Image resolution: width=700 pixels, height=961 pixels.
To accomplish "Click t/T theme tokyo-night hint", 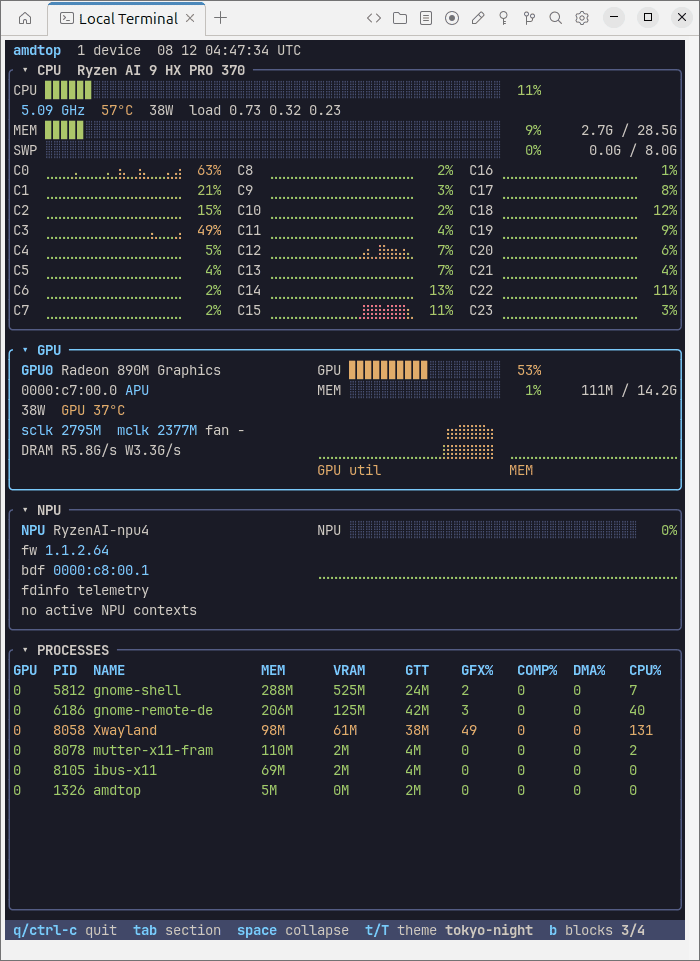I will pyautogui.click(x=449, y=930).
